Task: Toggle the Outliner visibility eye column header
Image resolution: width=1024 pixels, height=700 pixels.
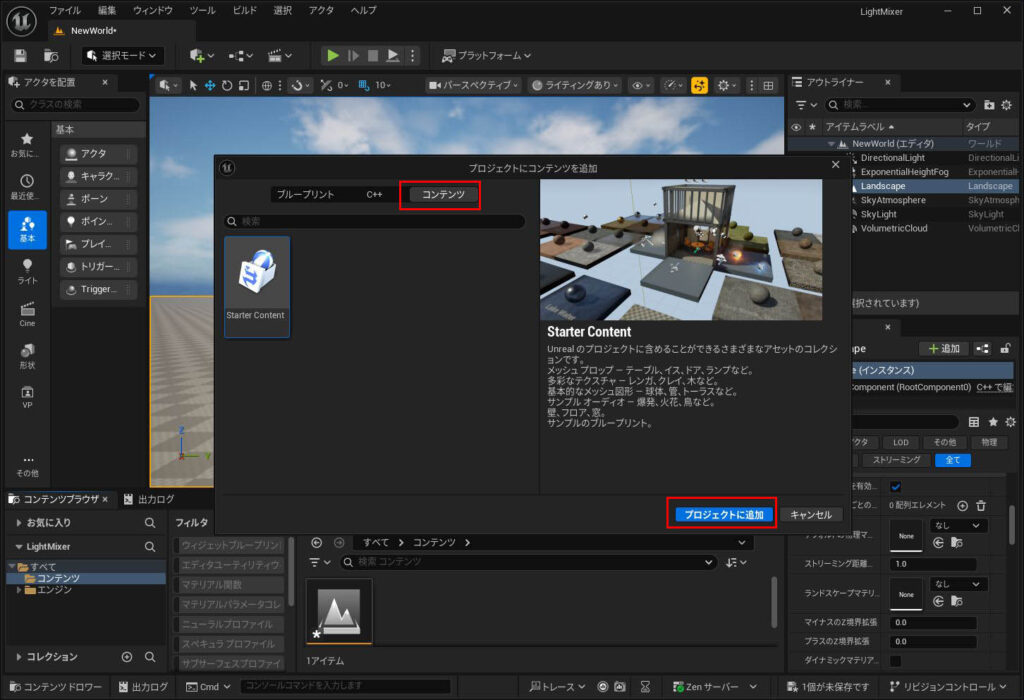Action: coord(796,127)
